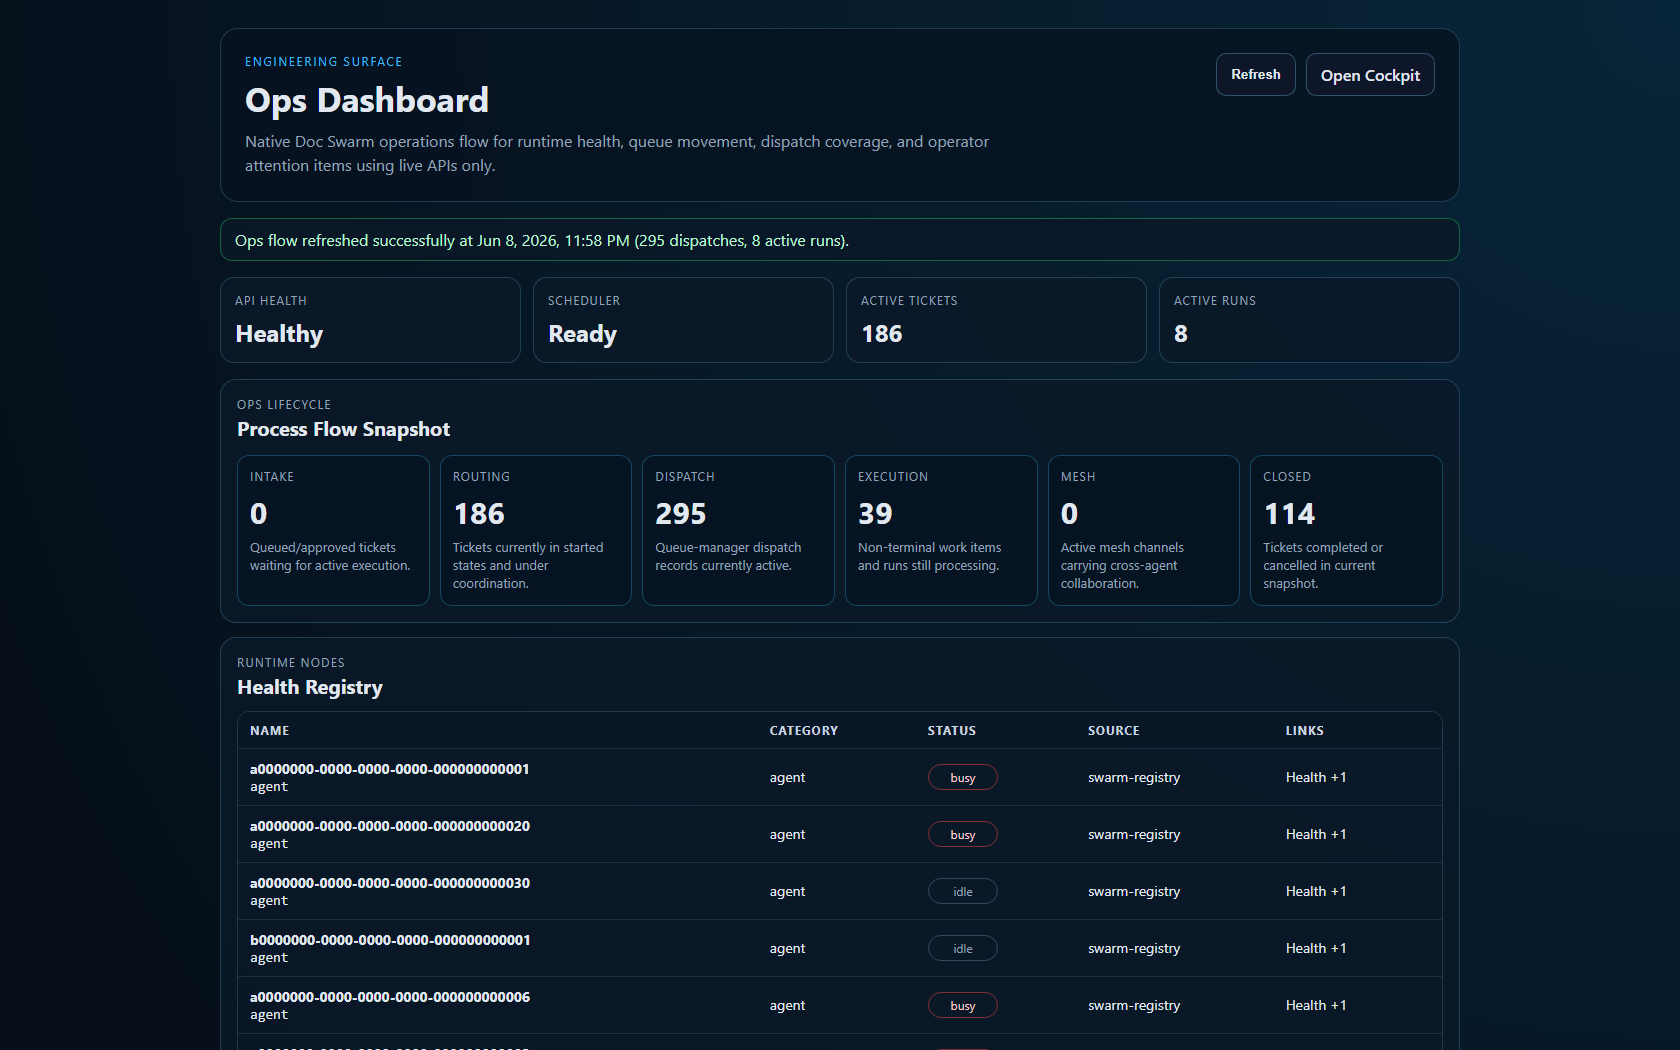The width and height of the screenshot is (1680, 1050).
Task: Click the Process Flow Snapshot heading
Action: (343, 429)
